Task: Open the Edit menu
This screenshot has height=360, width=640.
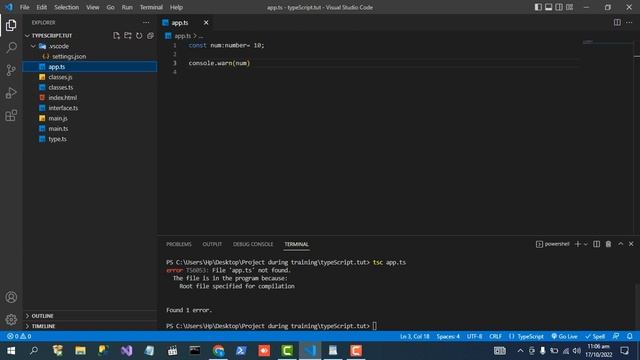Action: [42, 7]
